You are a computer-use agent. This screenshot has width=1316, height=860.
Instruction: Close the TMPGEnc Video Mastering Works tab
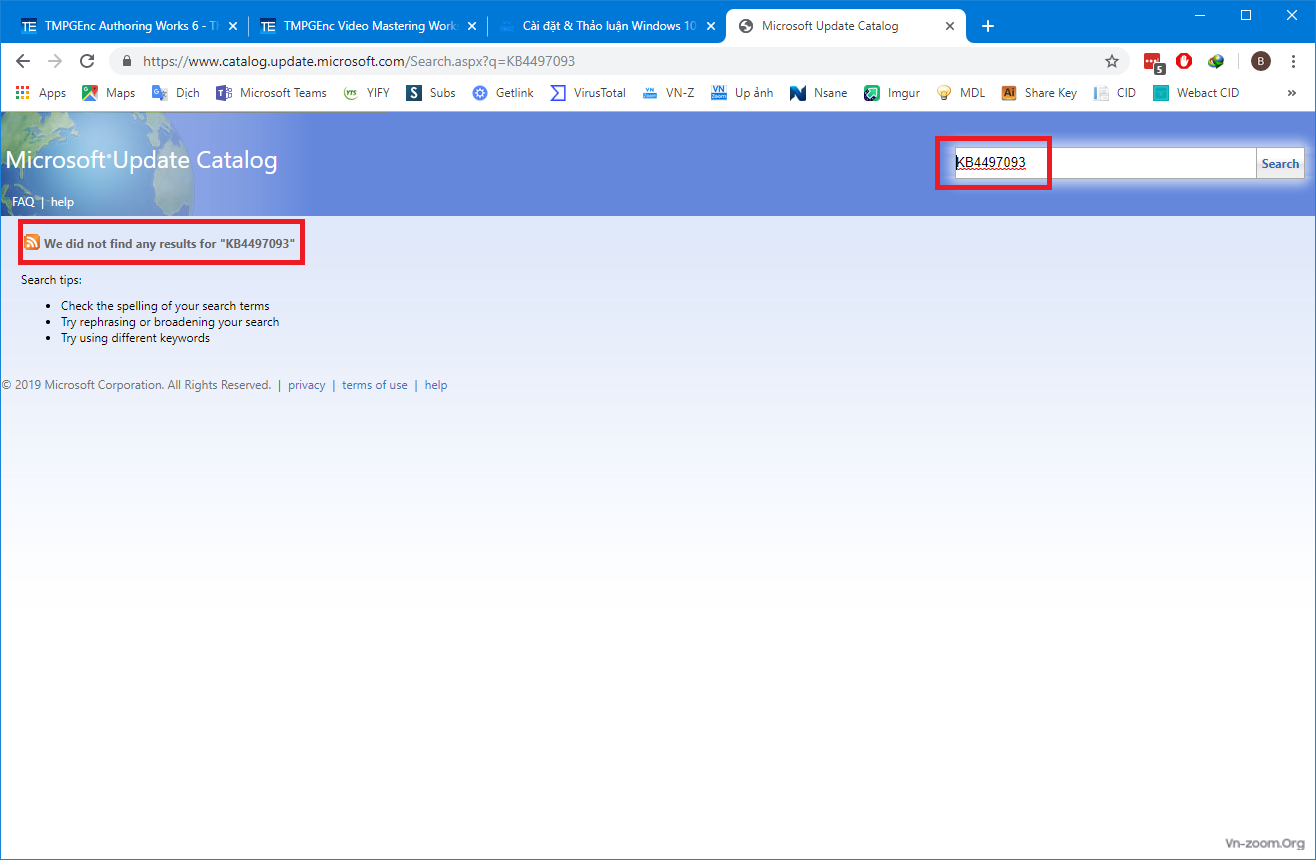tap(472, 27)
